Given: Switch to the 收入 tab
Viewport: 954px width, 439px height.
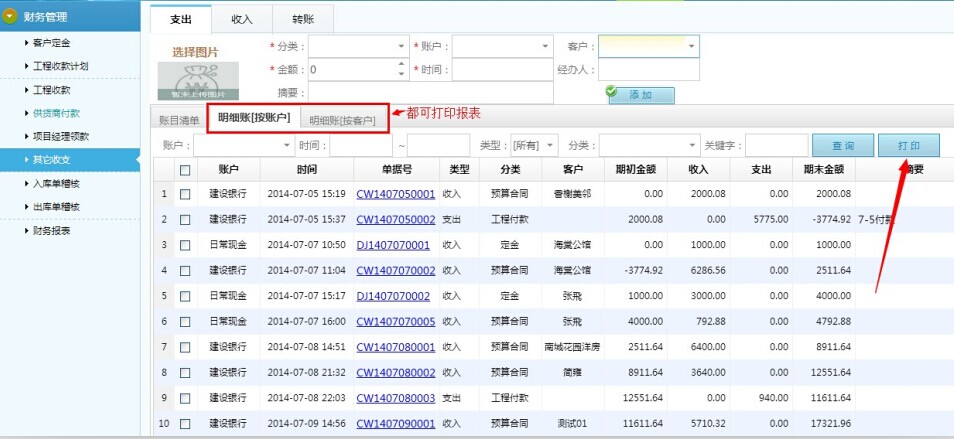Looking at the screenshot, I should click(242, 19).
